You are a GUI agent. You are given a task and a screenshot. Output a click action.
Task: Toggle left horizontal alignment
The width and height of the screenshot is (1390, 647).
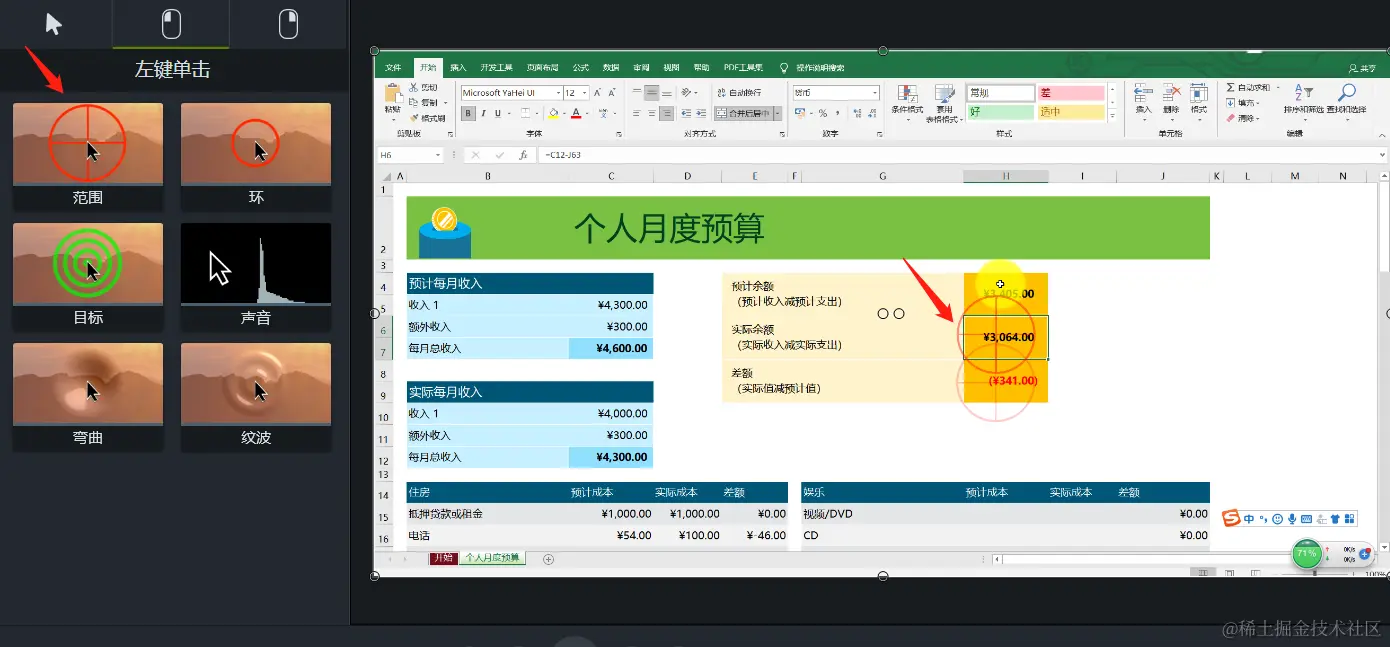tap(636, 114)
